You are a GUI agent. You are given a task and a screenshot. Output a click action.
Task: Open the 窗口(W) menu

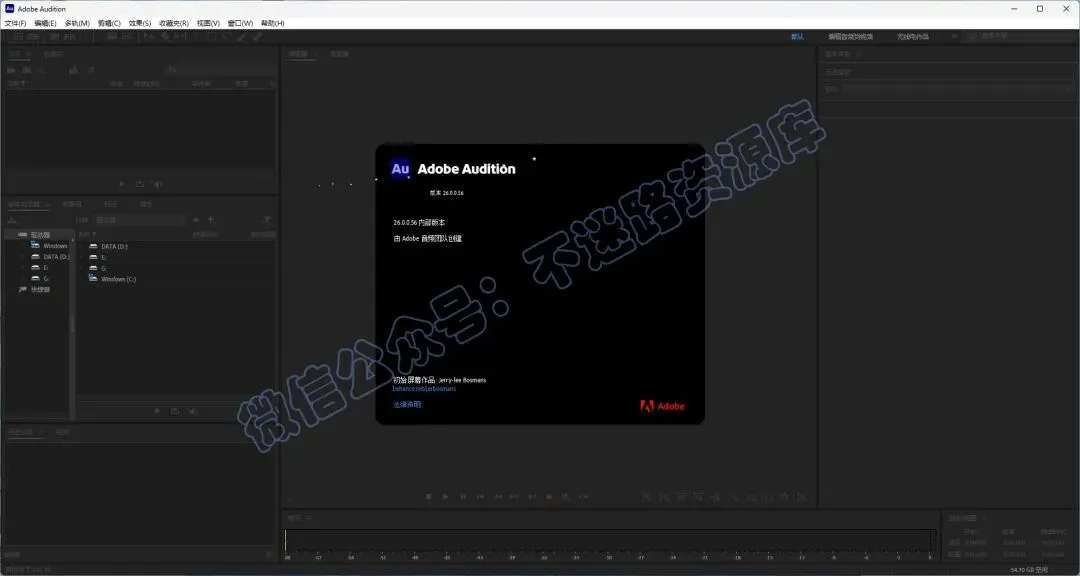(x=240, y=23)
